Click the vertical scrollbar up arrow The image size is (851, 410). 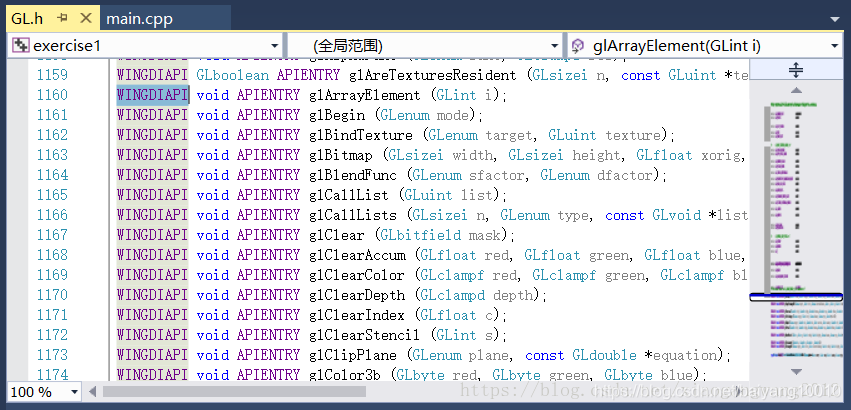click(796, 90)
